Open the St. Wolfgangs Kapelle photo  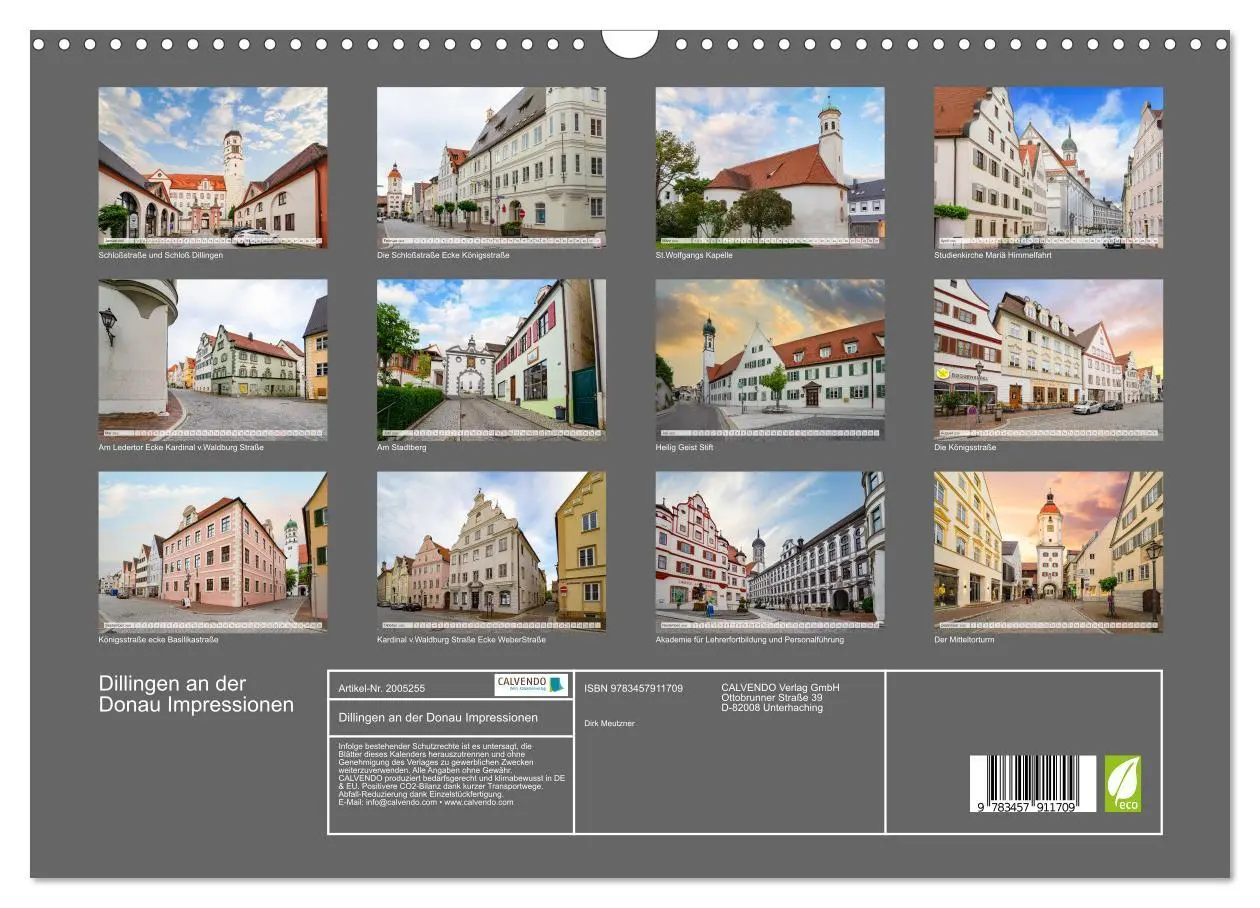(770, 167)
